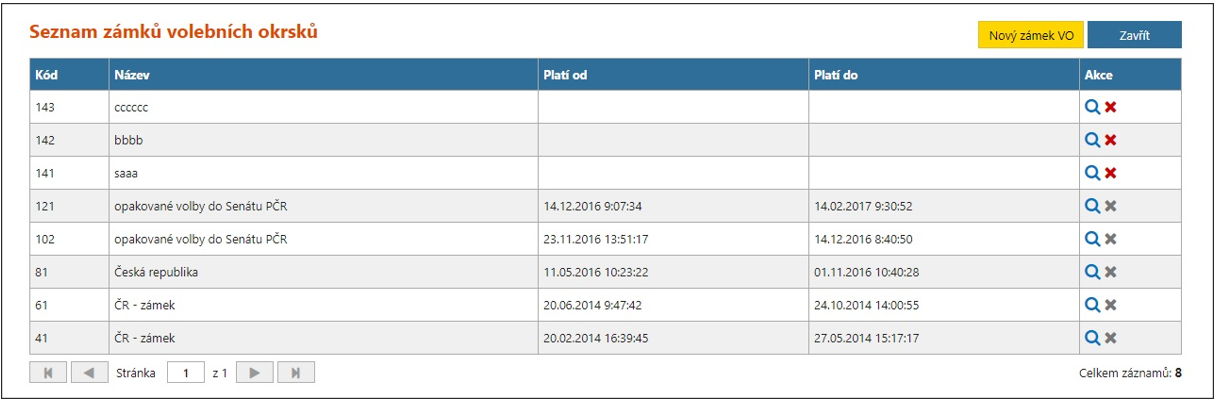
Task: Click the grey delete icon for record 81
Action: click(1110, 272)
